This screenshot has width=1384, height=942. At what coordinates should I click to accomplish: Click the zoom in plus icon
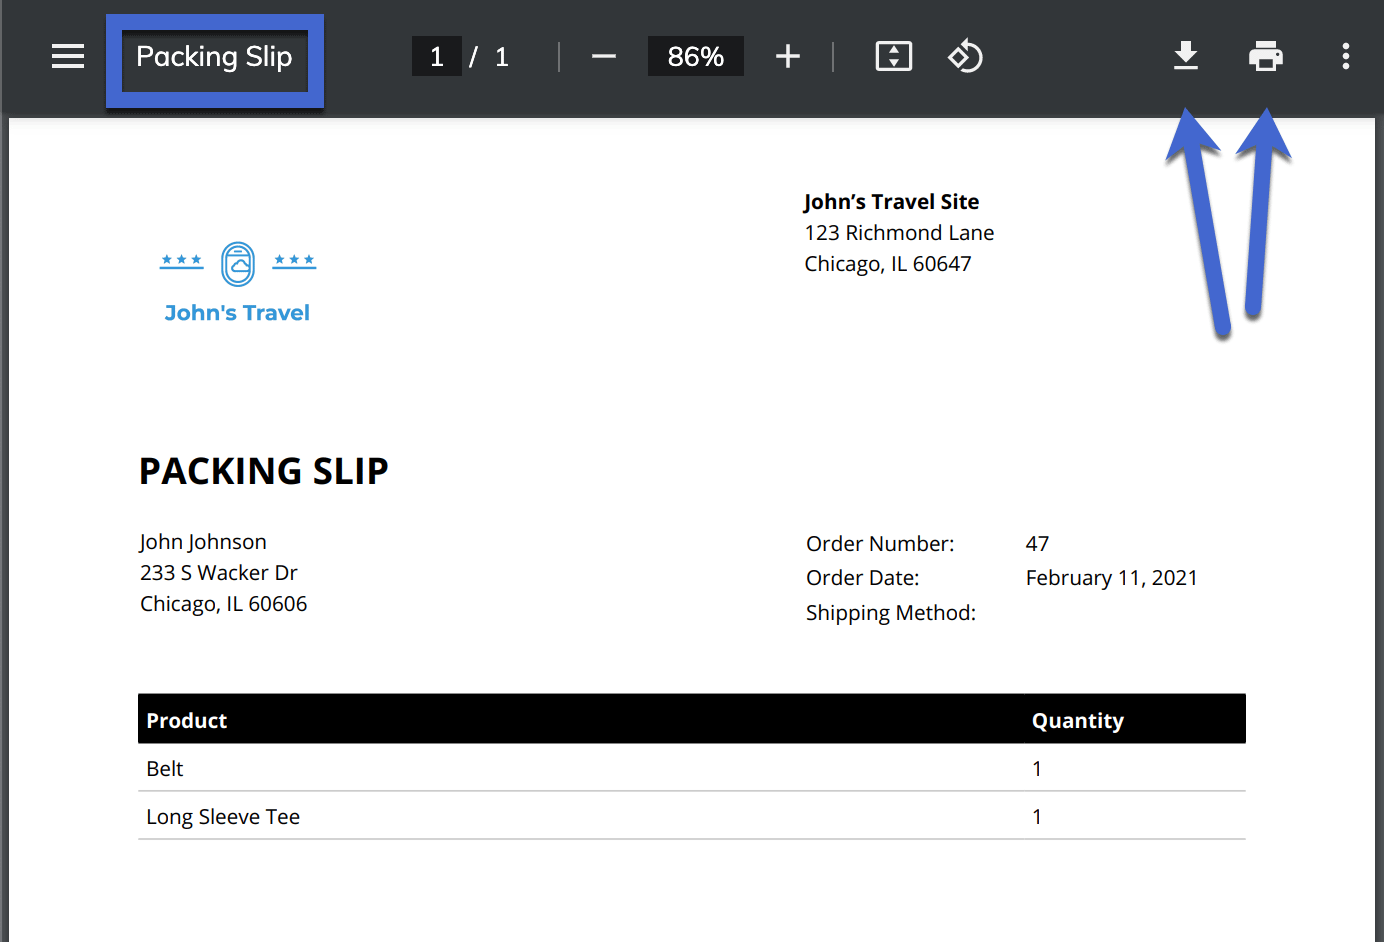pyautogui.click(x=788, y=56)
